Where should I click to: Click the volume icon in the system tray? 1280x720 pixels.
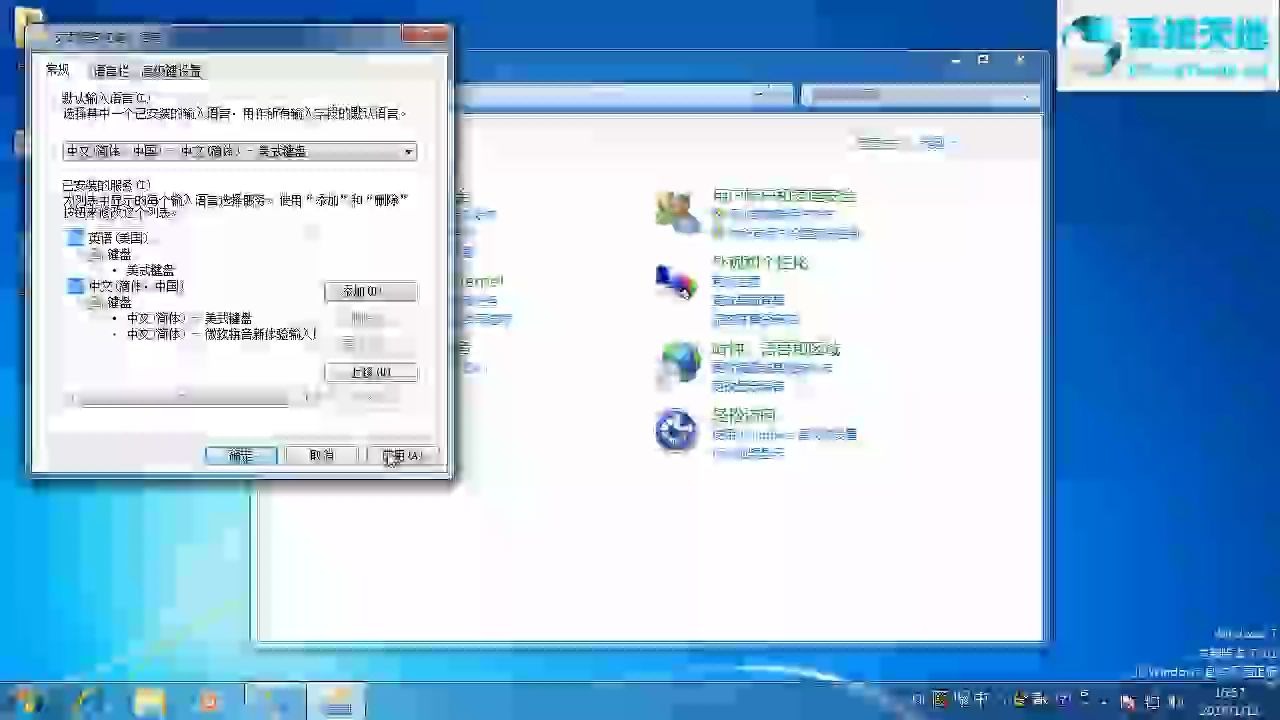tap(1176, 702)
